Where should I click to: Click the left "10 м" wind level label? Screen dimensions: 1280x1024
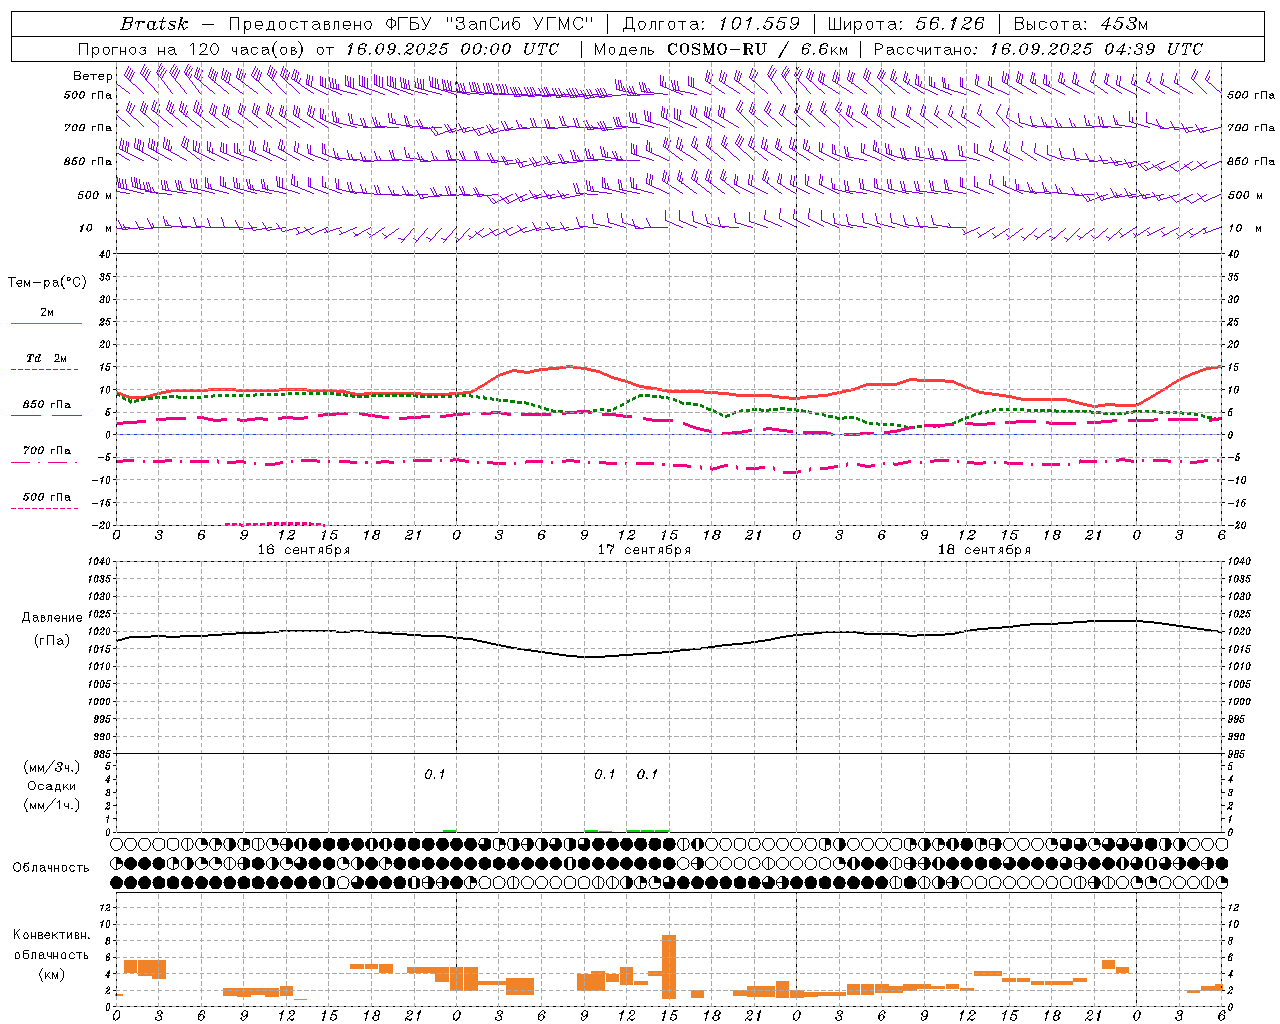point(96,228)
